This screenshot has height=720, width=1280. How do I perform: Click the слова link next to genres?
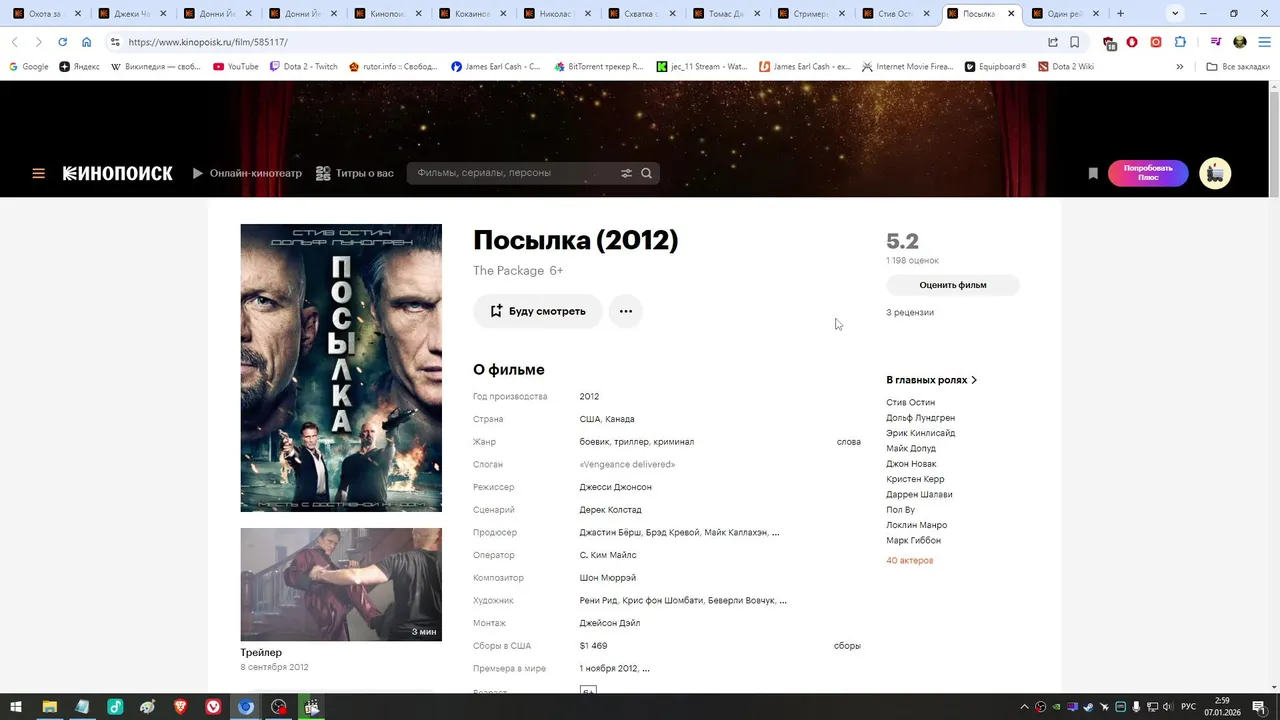[x=848, y=442]
